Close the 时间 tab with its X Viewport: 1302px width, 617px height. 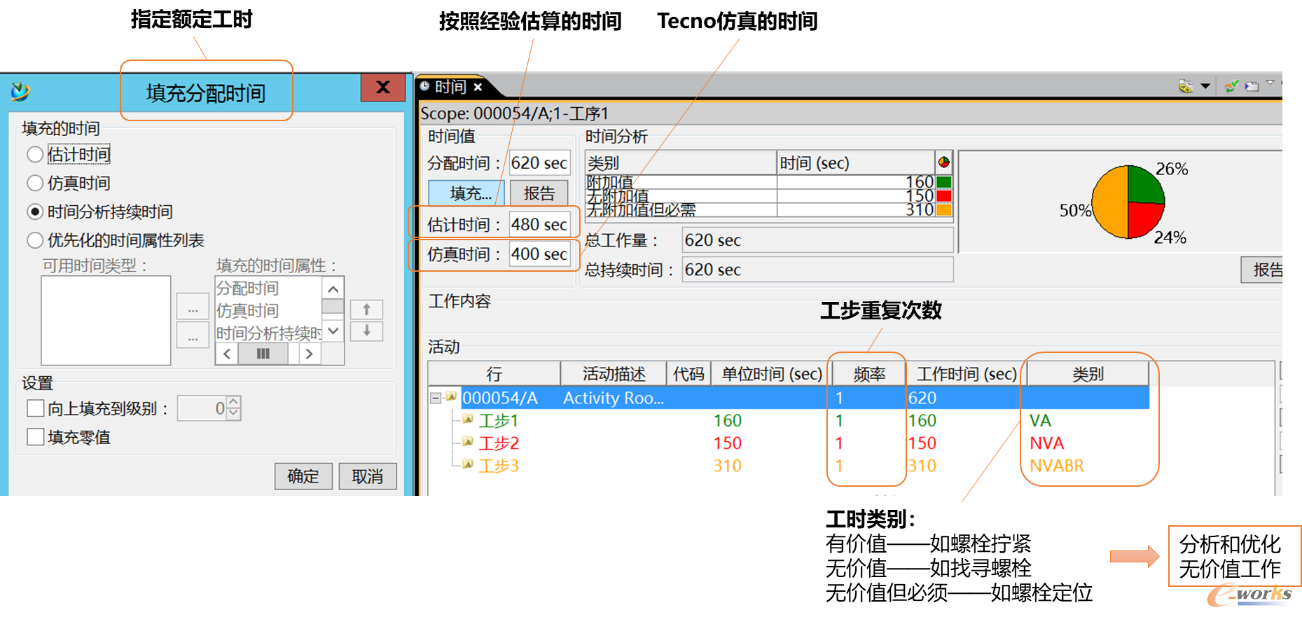pos(478,88)
